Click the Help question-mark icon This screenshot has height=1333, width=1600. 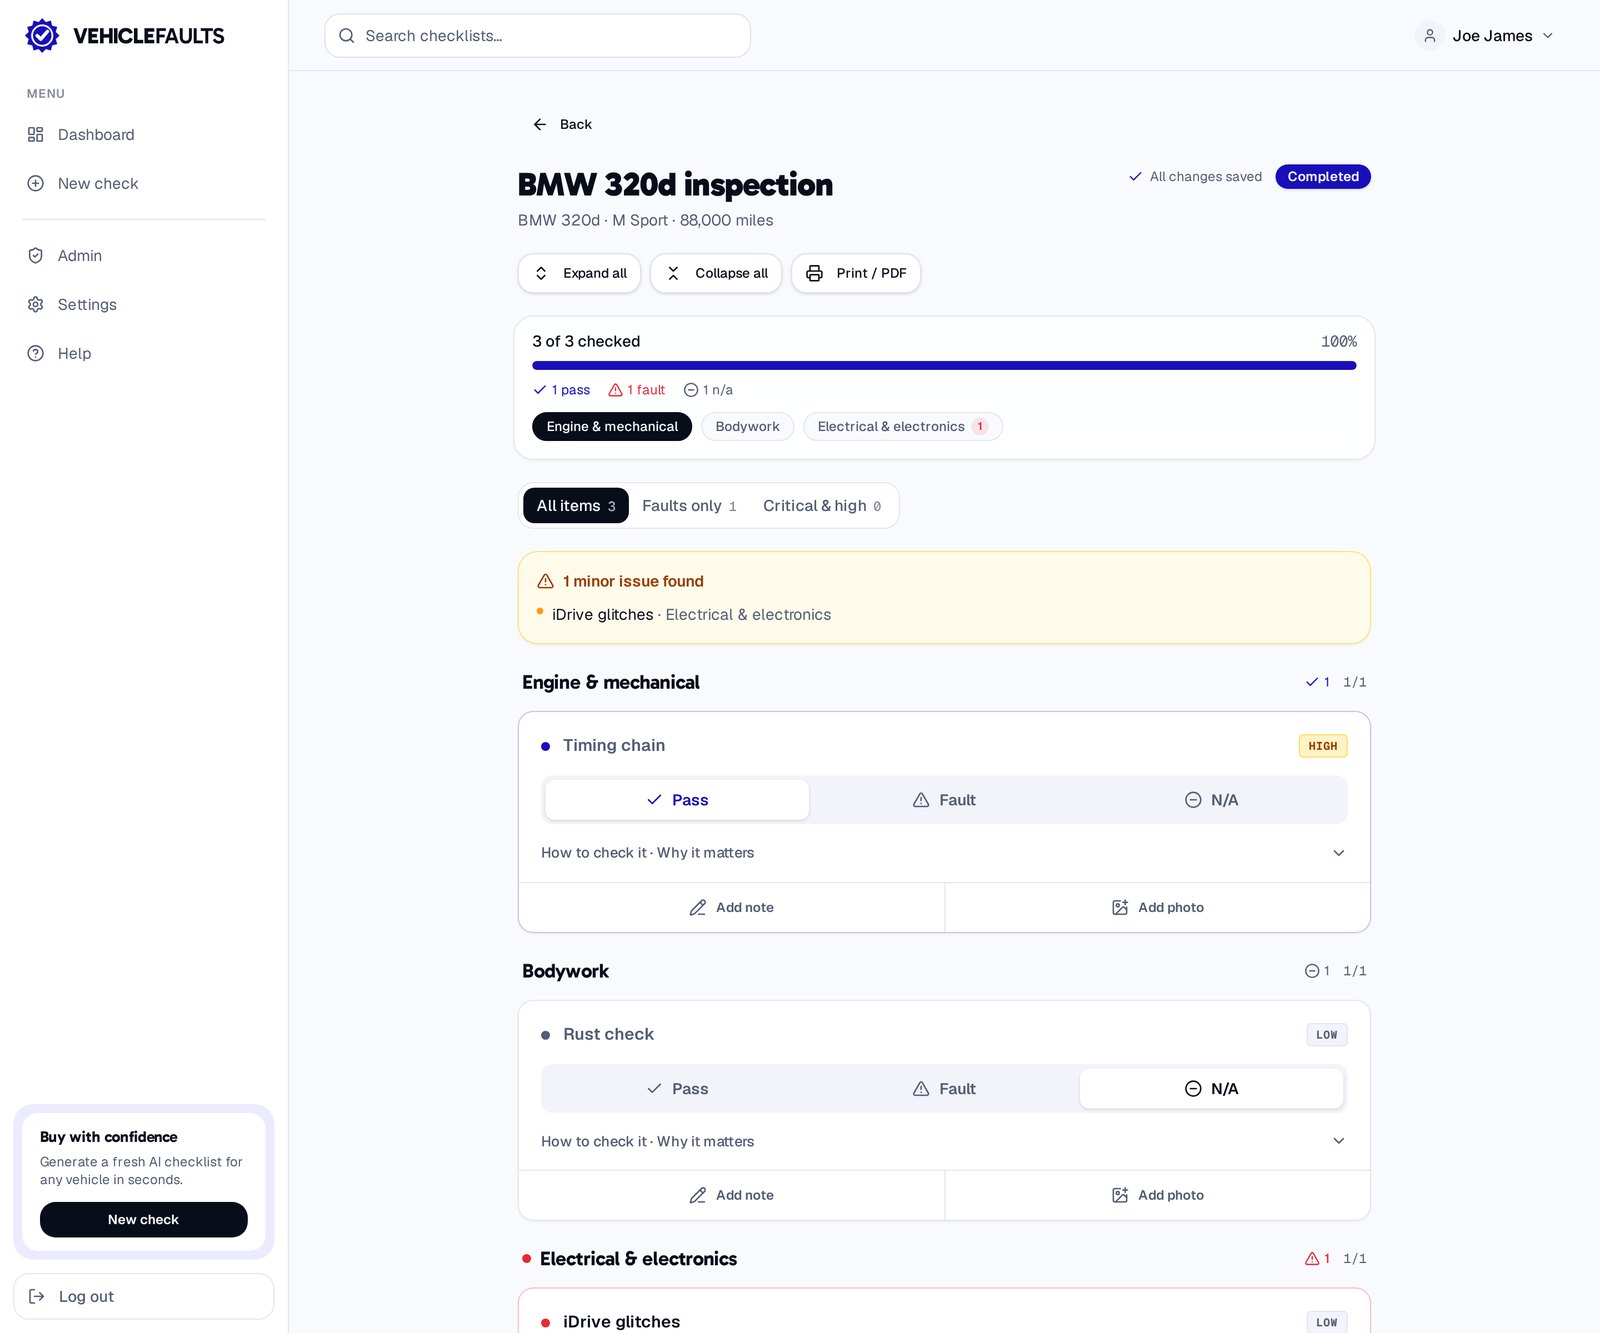click(x=36, y=354)
